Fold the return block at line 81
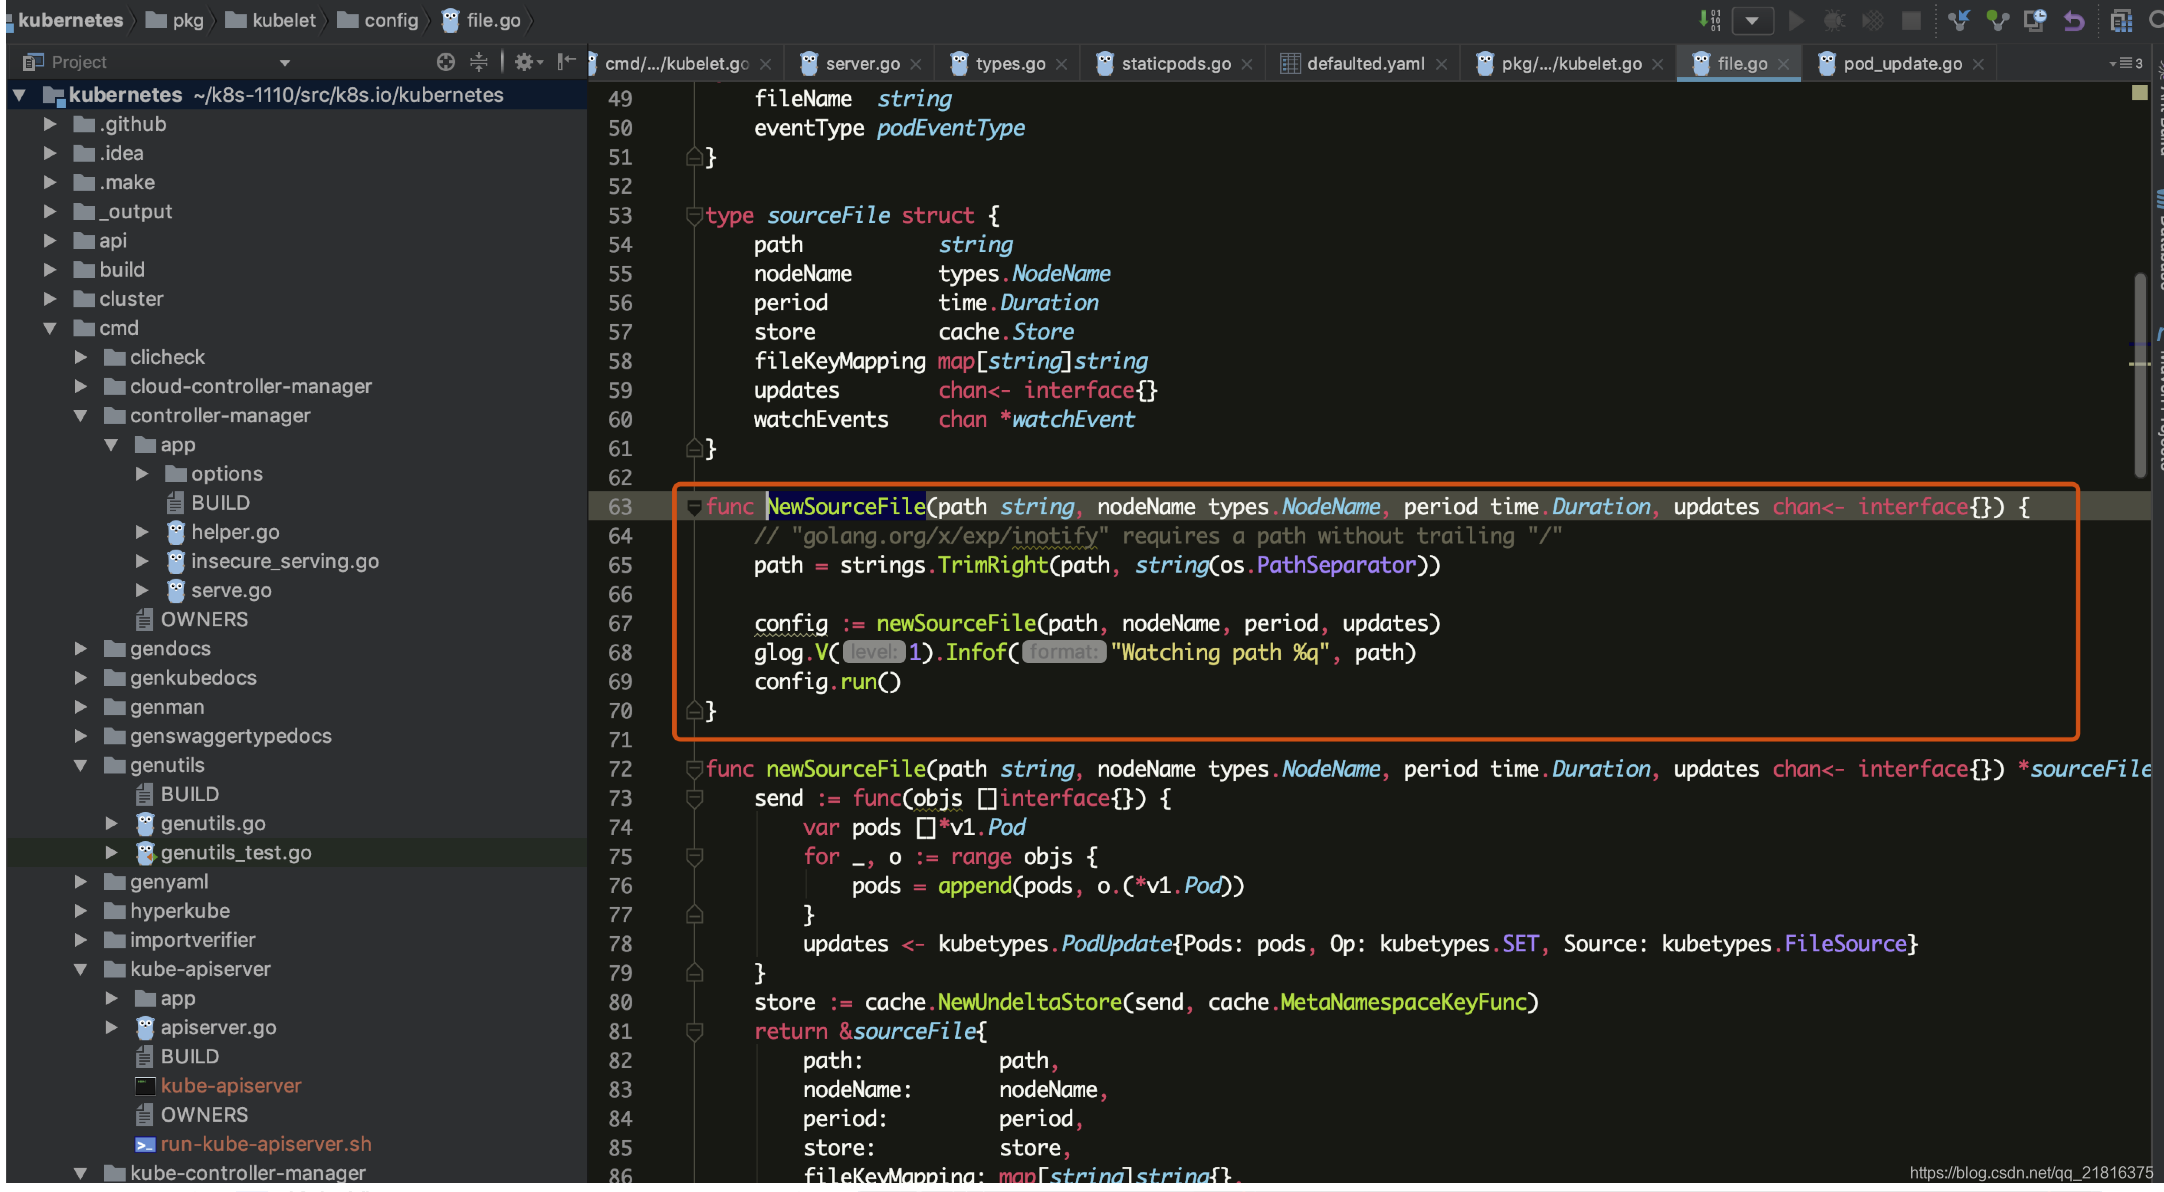2164x1192 pixels. tap(694, 1031)
